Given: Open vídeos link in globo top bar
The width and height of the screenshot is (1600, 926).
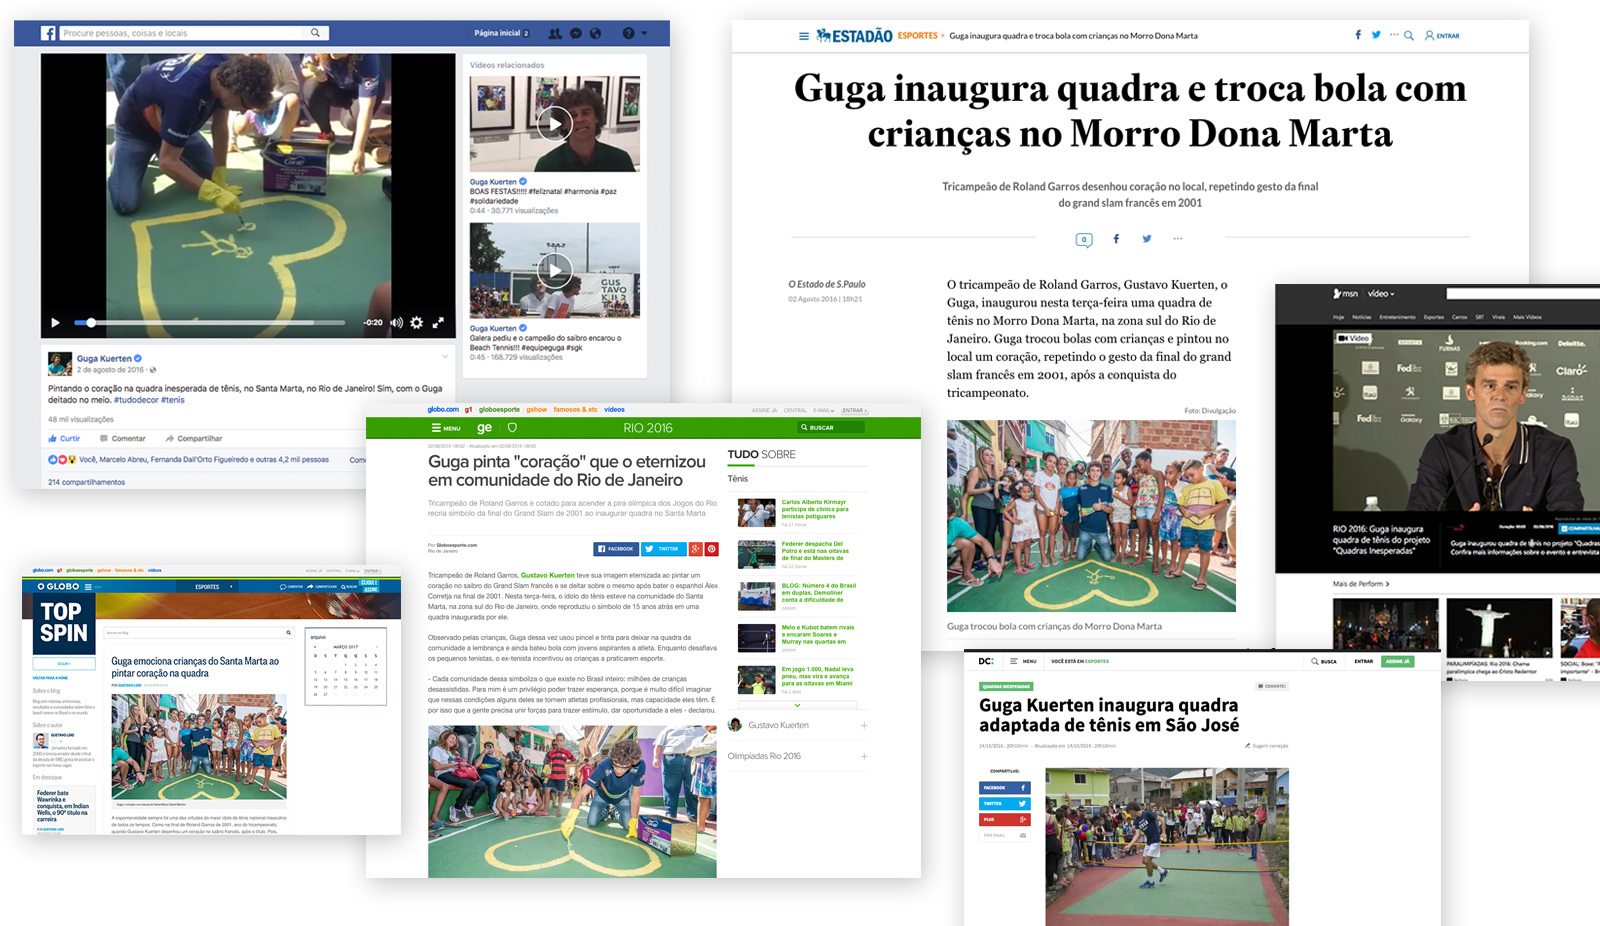Looking at the screenshot, I should [x=614, y=409].
